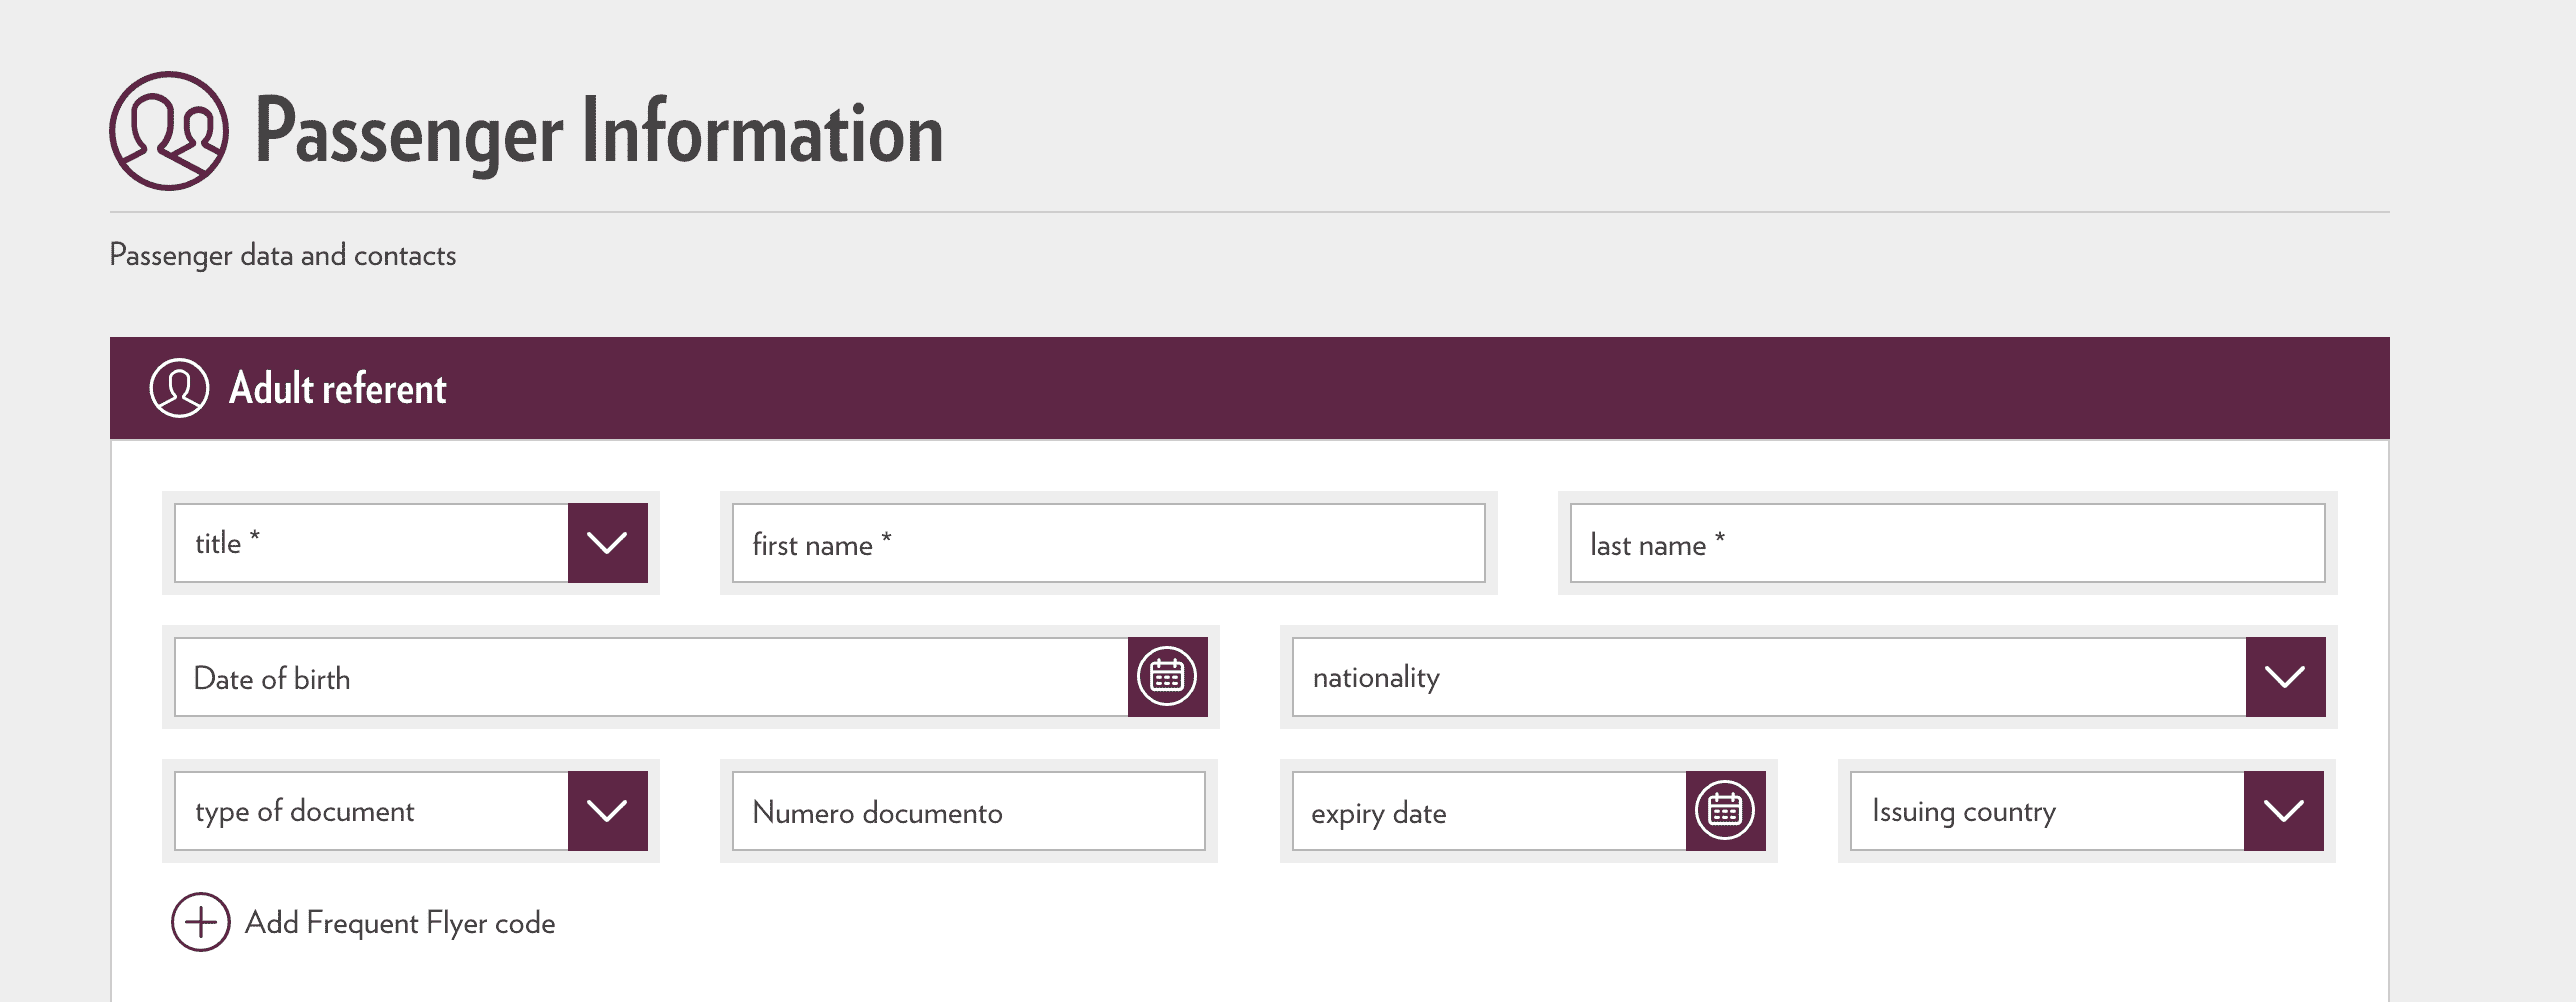Image resolution: width=2576 pixels, height=1002 pixels.
Task: Click the Adult referent person icon
Action: (179, 388)
